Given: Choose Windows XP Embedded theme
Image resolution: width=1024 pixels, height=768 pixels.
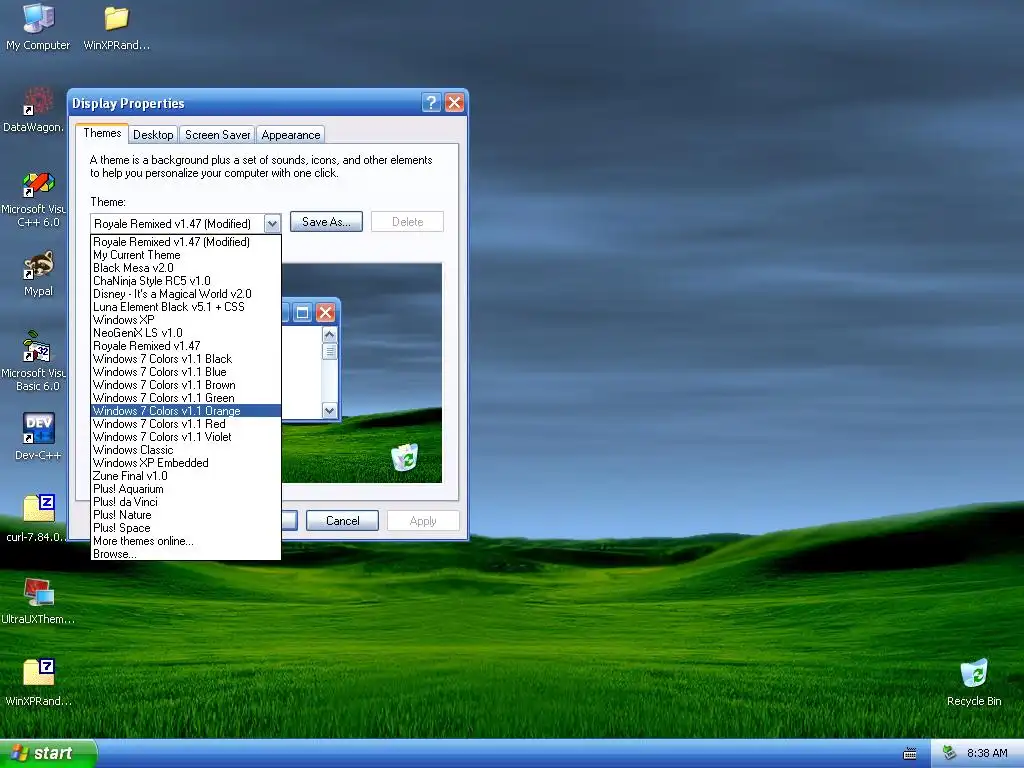Looking at the screenshot, I should point(185,463).
